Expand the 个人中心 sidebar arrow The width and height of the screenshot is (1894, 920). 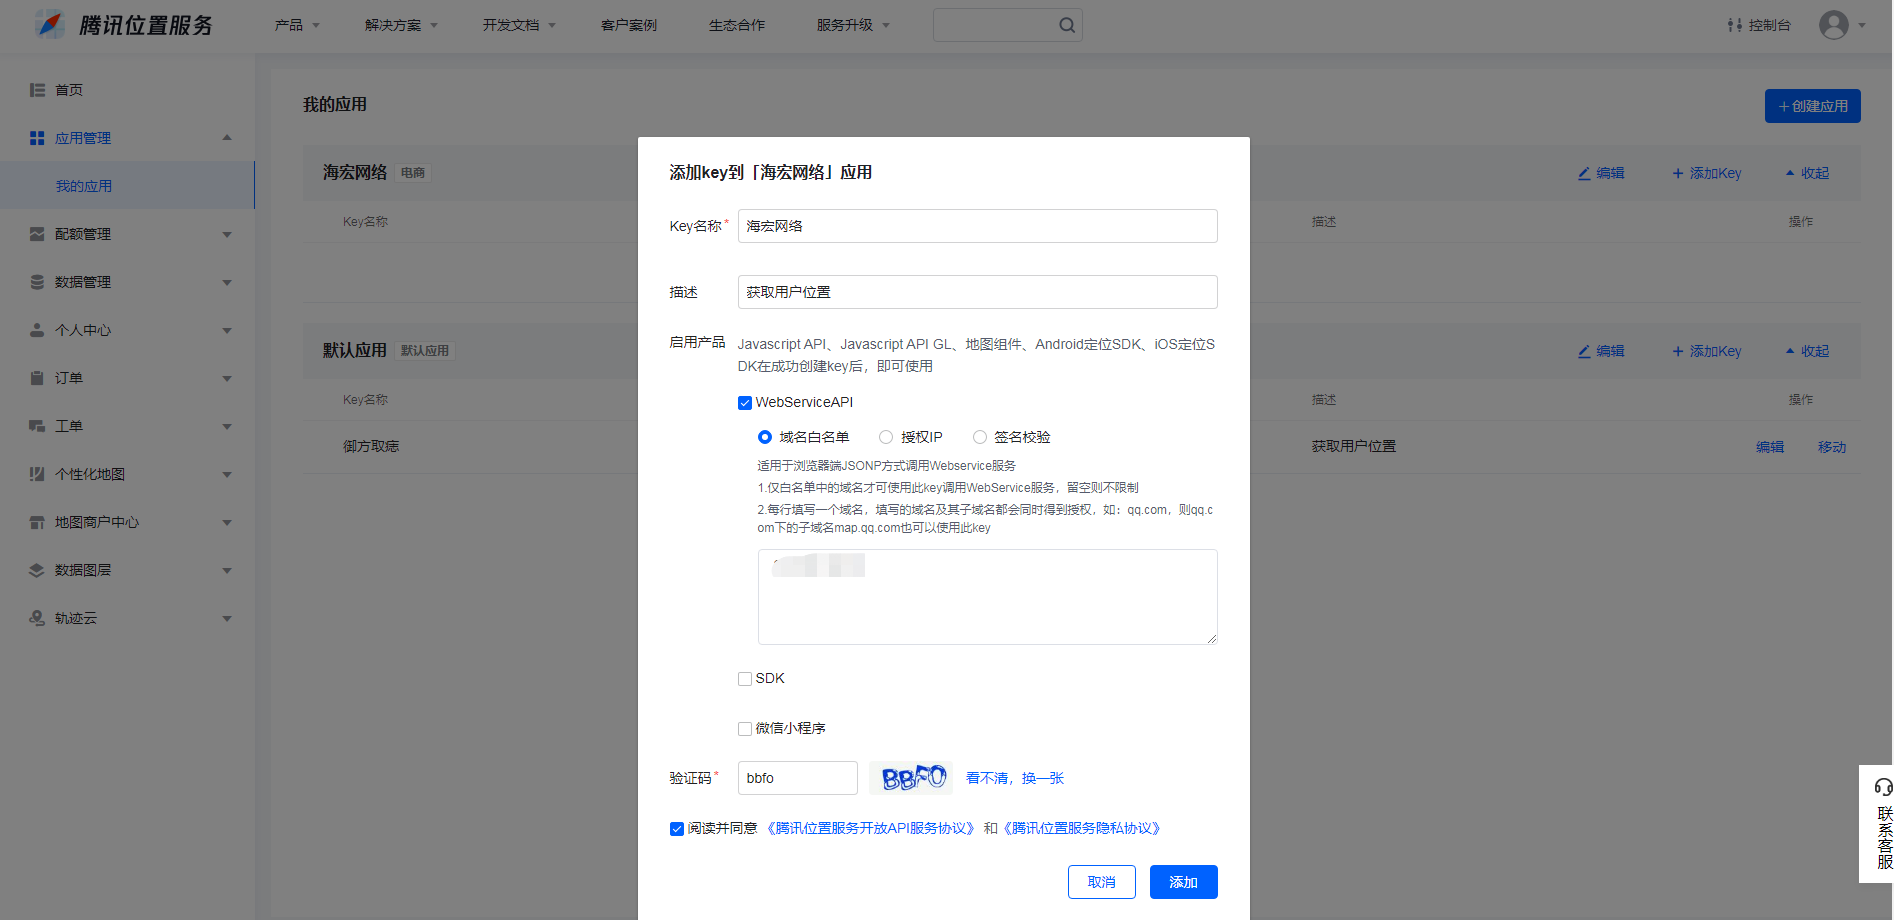pos(227,331)
